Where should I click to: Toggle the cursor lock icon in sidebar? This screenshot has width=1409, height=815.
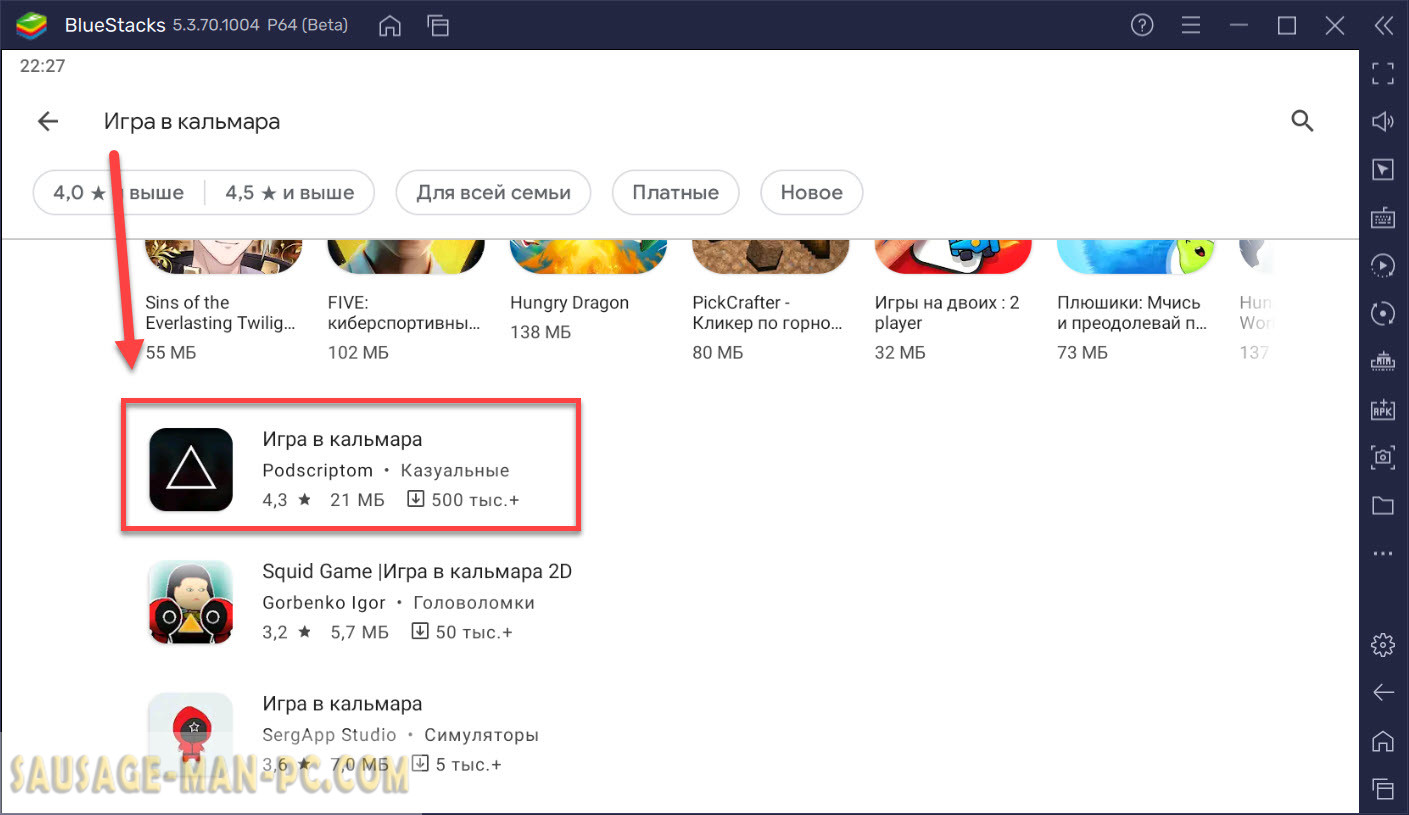1383,169
